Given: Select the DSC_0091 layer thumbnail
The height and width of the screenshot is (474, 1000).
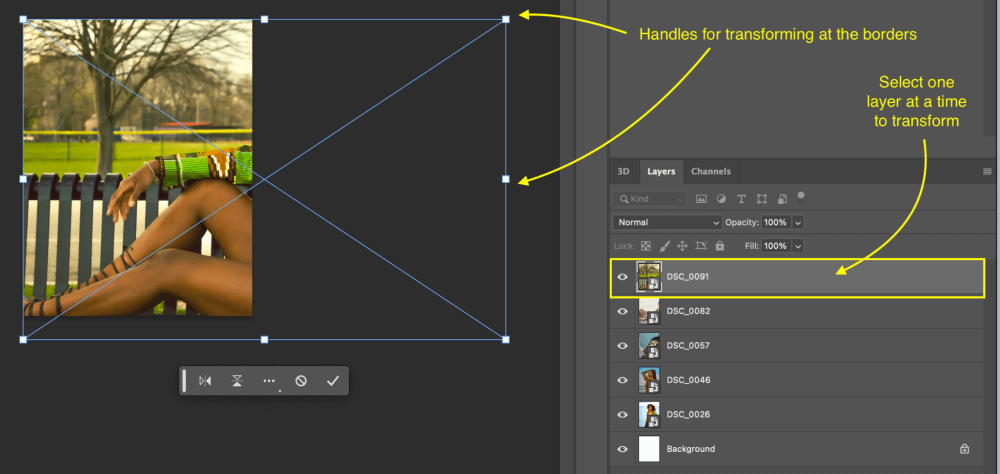Looking at the screenshot, I should pyautogui.click(x=649, y=278).
